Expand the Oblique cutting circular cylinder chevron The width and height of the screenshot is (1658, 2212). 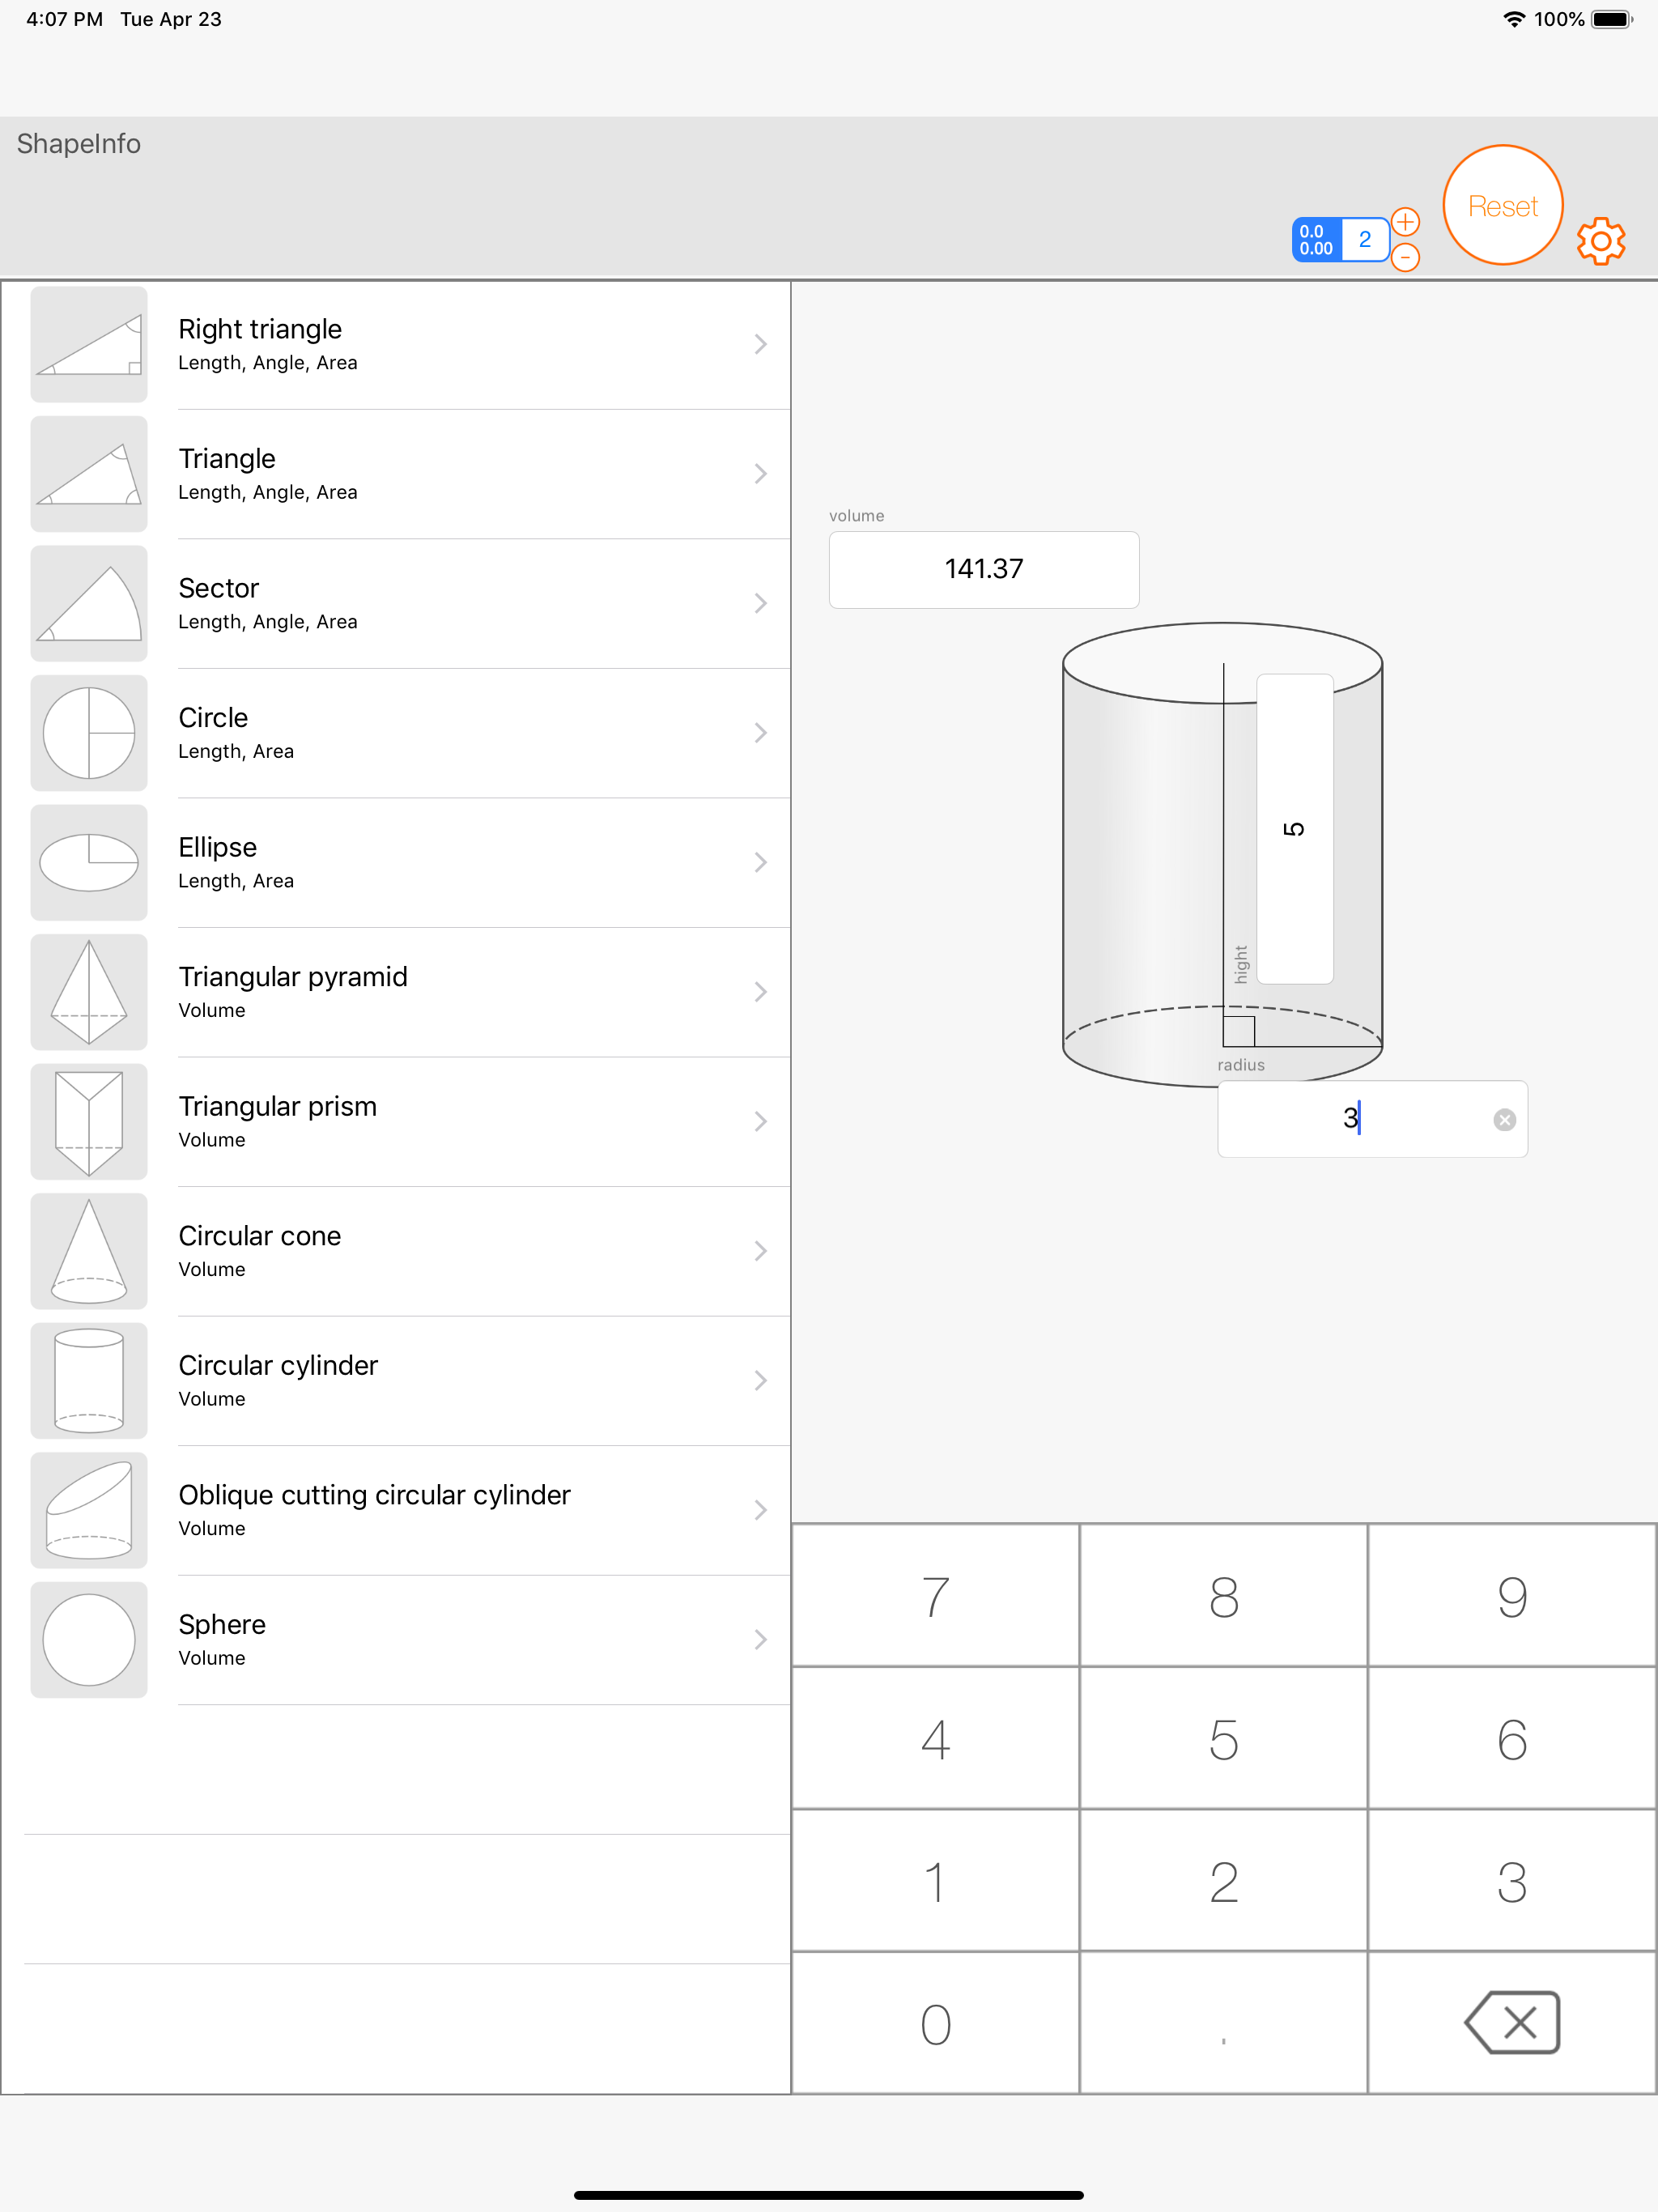[760, 1510]
